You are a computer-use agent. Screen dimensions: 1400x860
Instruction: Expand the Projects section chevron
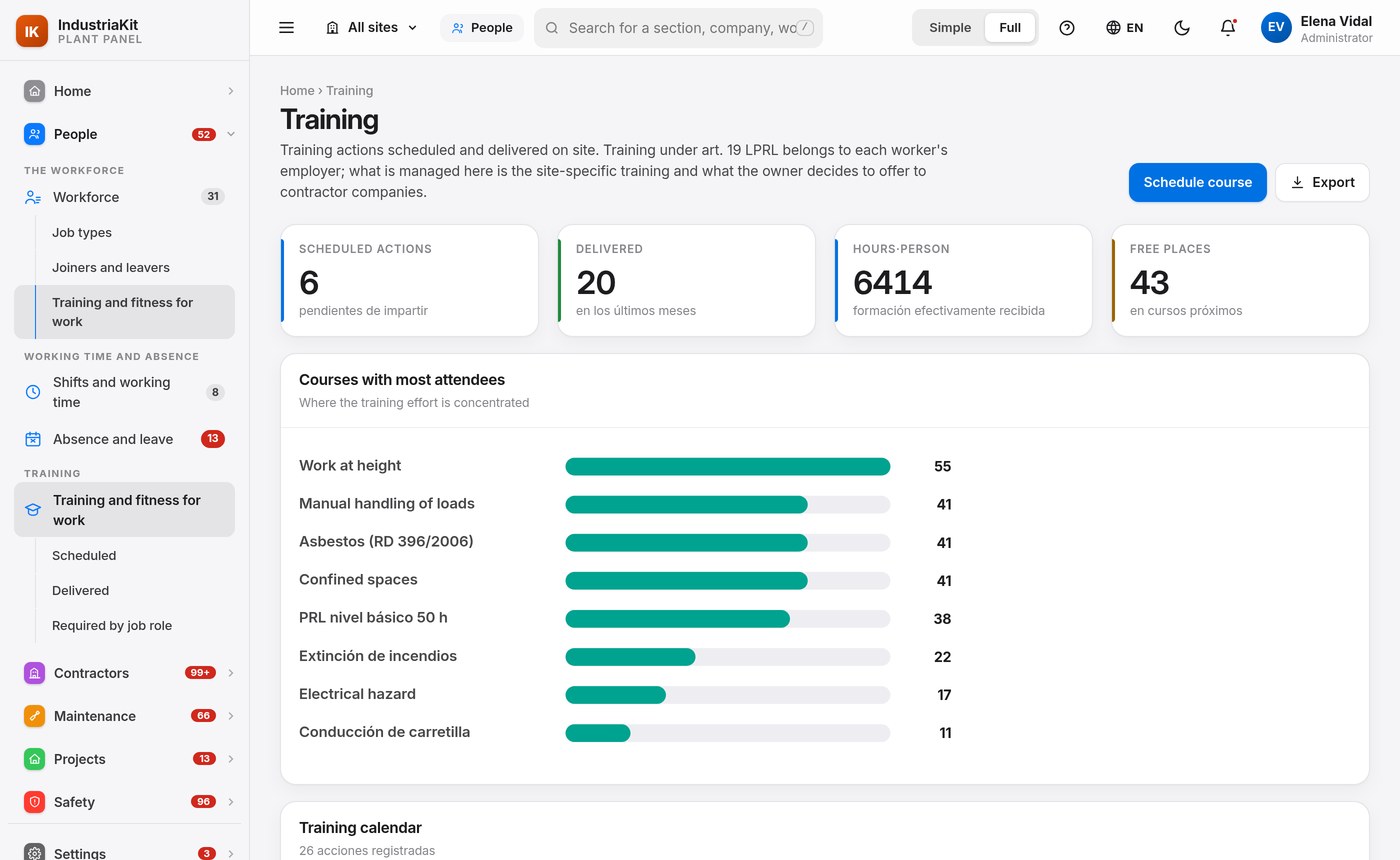[231, 759]
